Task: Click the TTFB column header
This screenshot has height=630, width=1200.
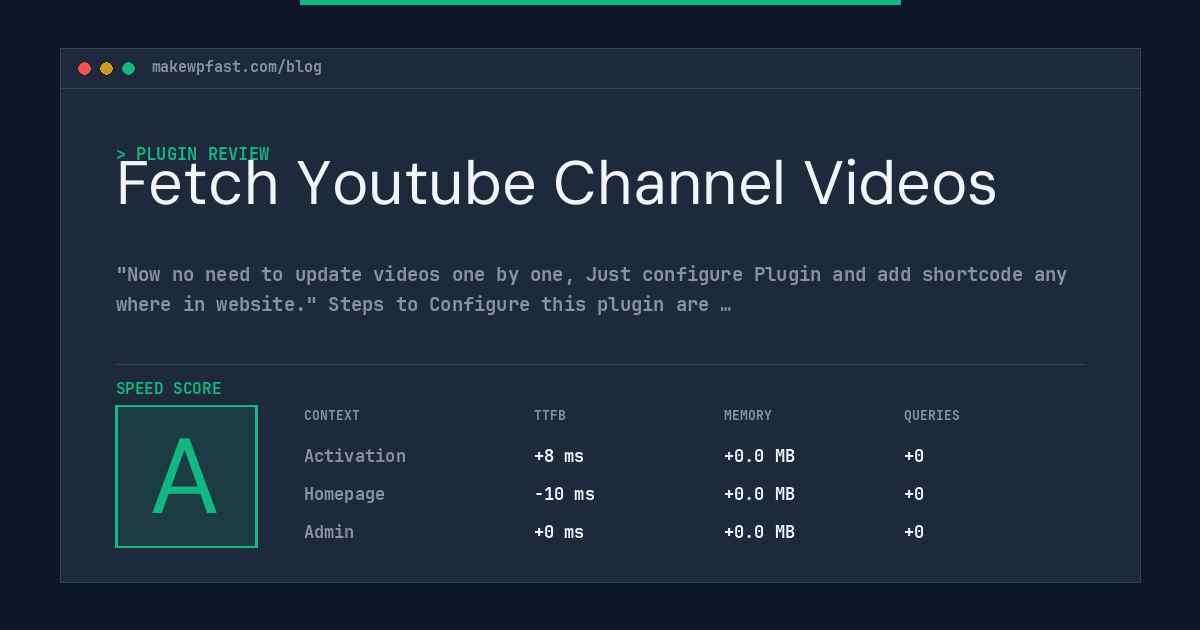Action: [x=550, y=416]
